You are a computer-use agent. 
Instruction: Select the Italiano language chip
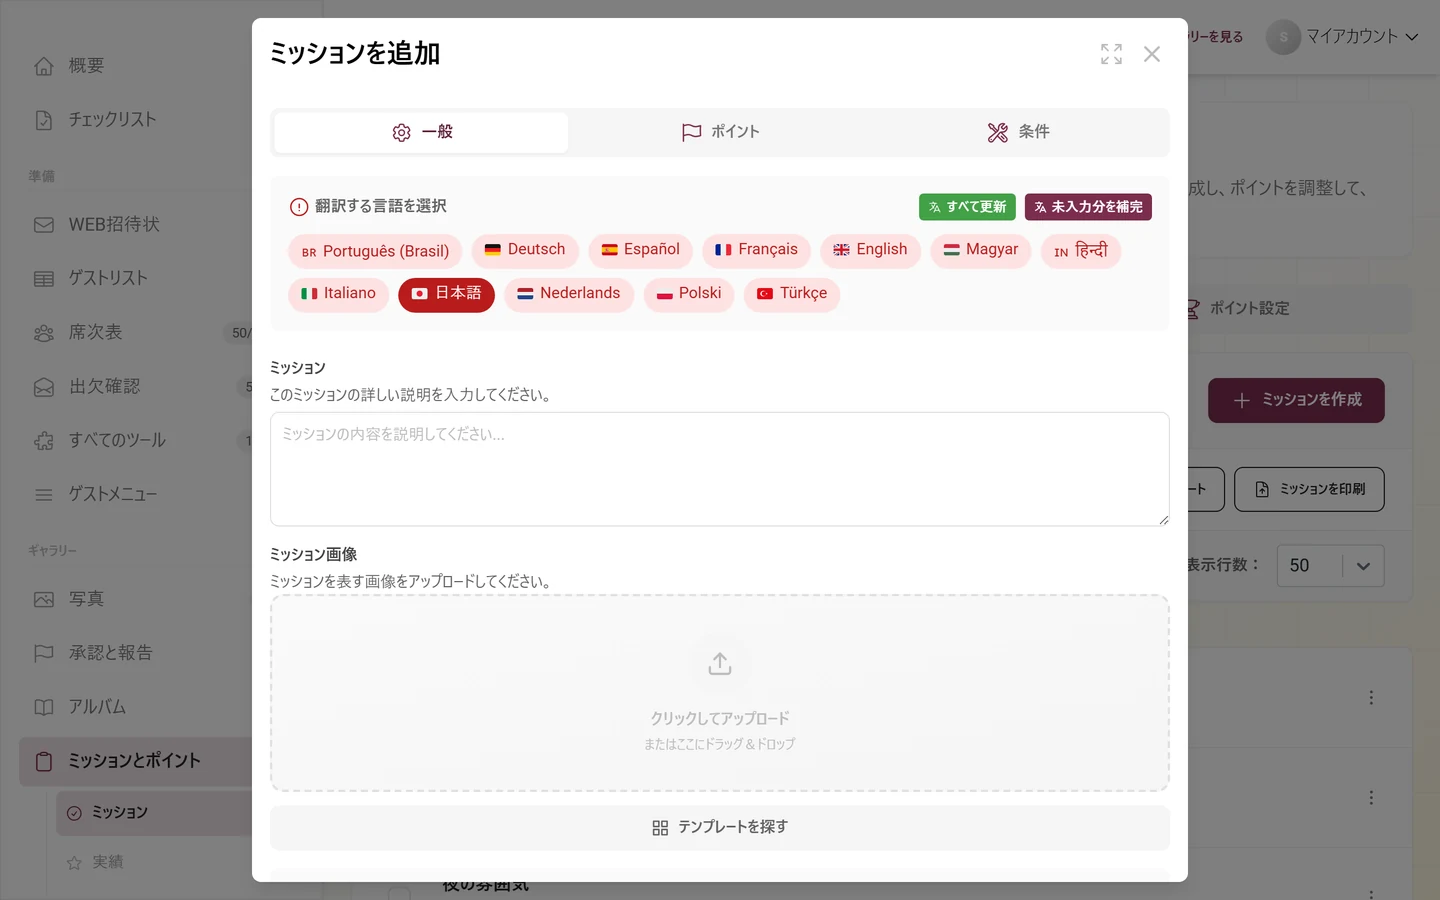click(x=338, y=294)
